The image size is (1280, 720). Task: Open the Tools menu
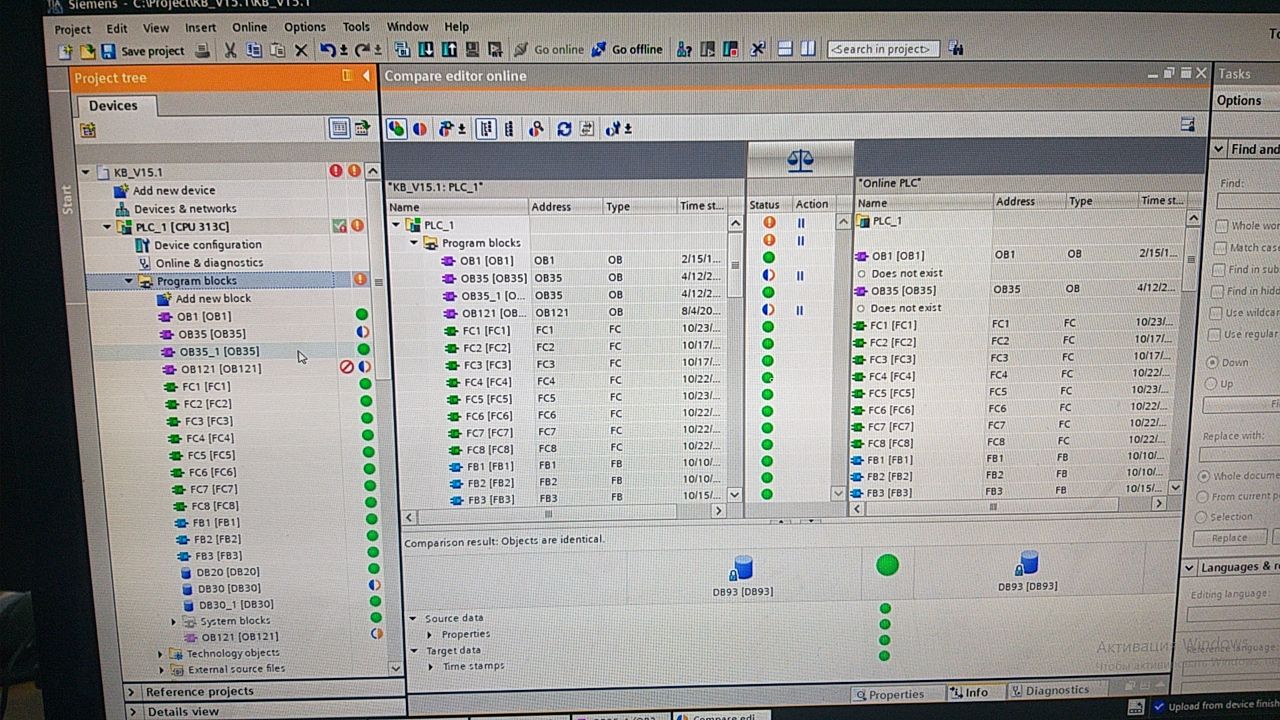click(x=356, y=27)
